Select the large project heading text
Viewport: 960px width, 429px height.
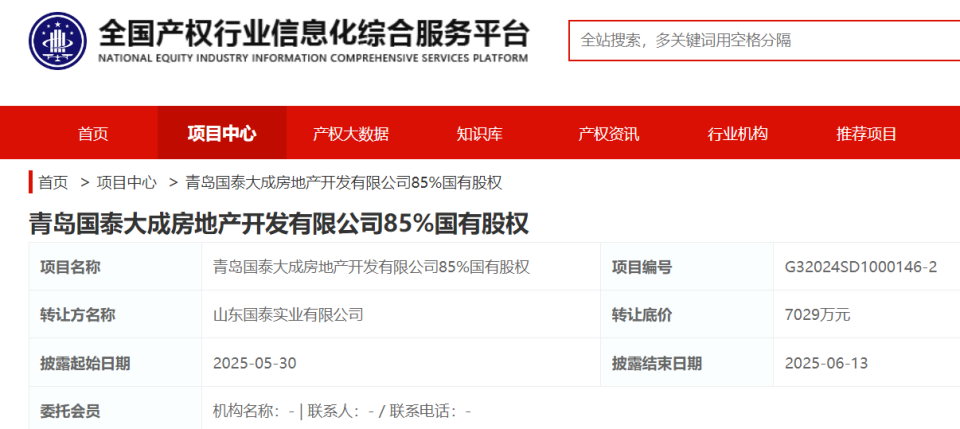[x=279, y=224]
